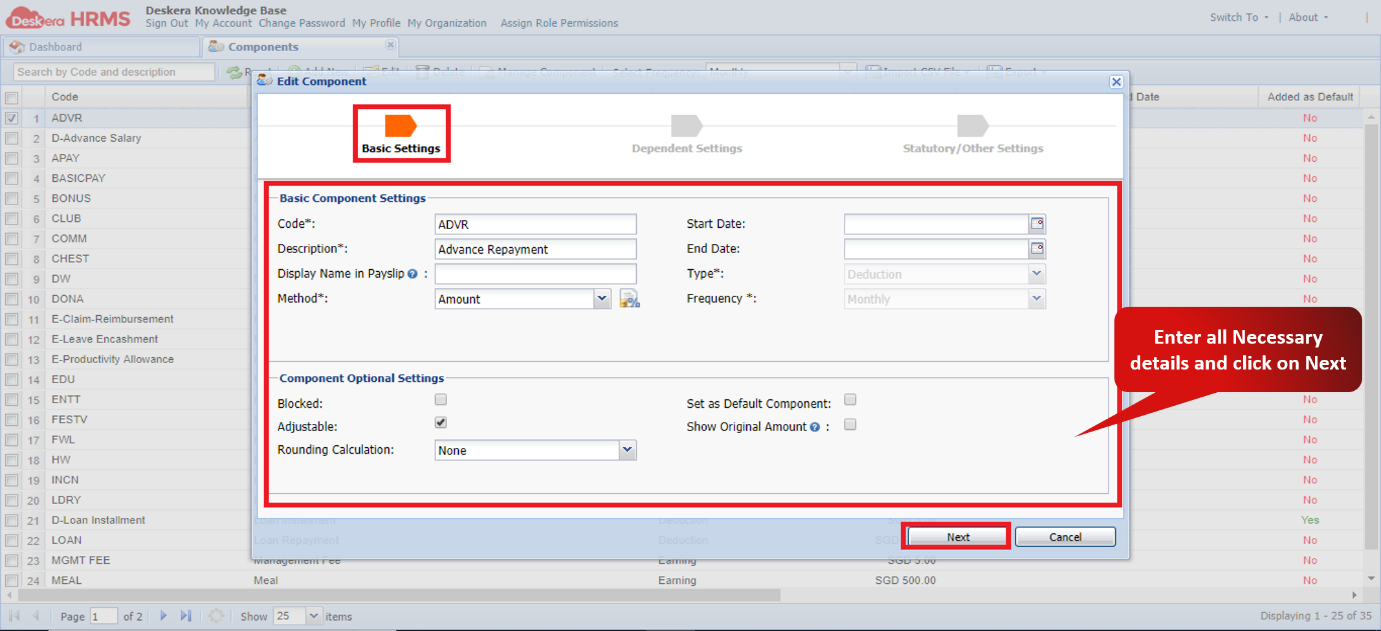1381x631 pixels.
Task: Jump to last page of components
Action: point(185,616)
